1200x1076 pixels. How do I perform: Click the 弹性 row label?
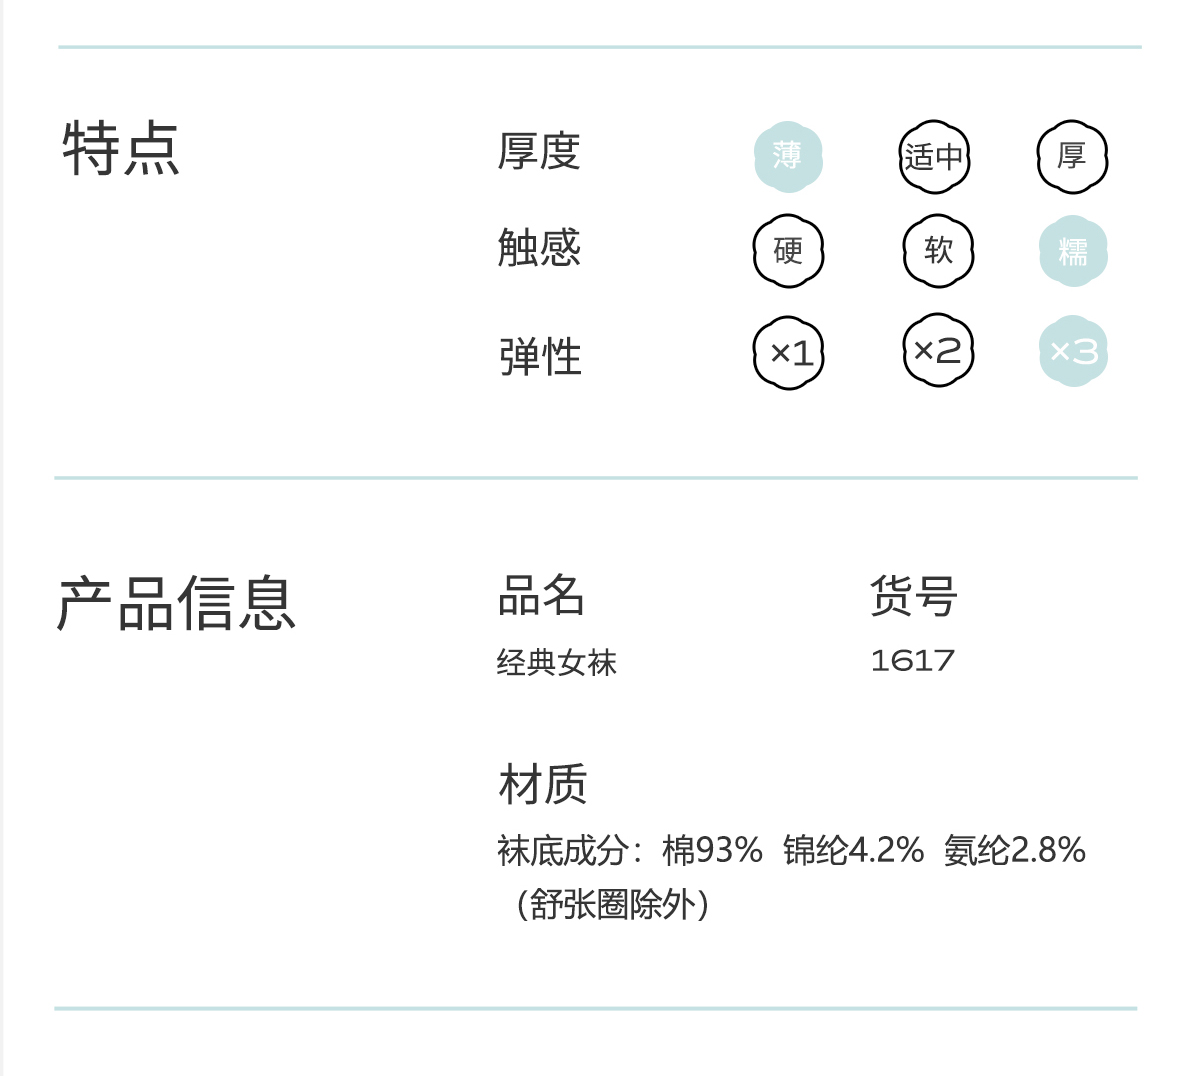coord(540,357)
